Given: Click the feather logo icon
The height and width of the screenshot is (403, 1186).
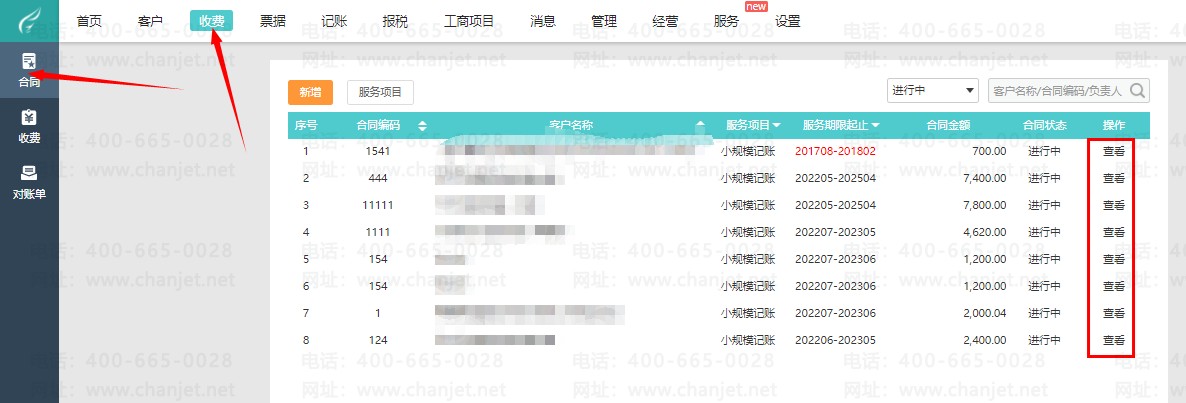Looking at the screenshot, I should click(x=29, y=20).
